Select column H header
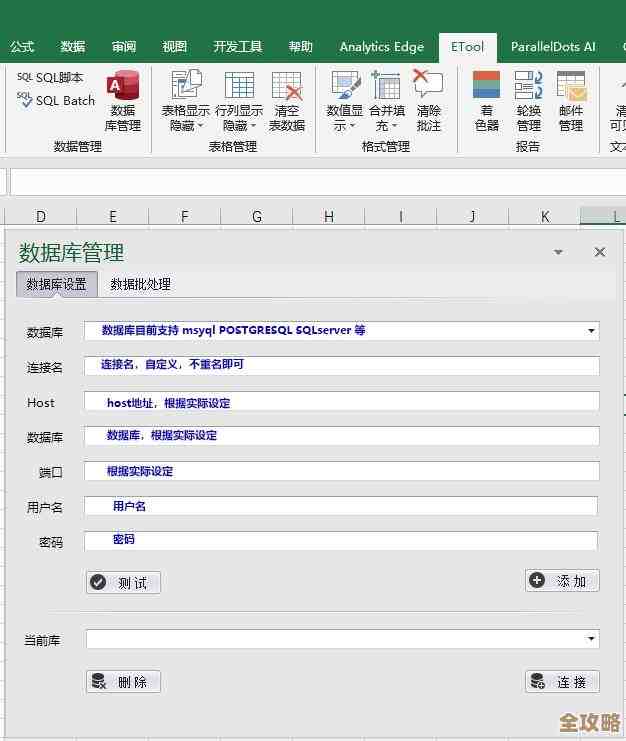This screenshot has height=741, width=626. pyautogui.click(x=329, y=216)
